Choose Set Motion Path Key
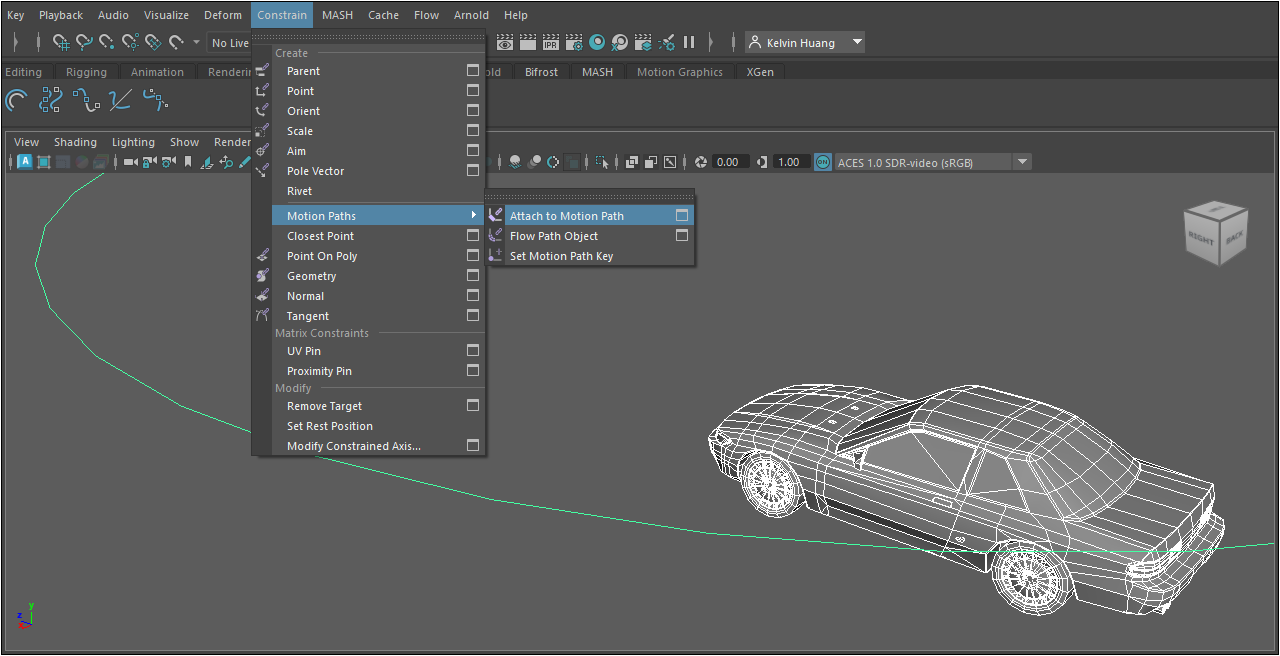 click(561, 256)
